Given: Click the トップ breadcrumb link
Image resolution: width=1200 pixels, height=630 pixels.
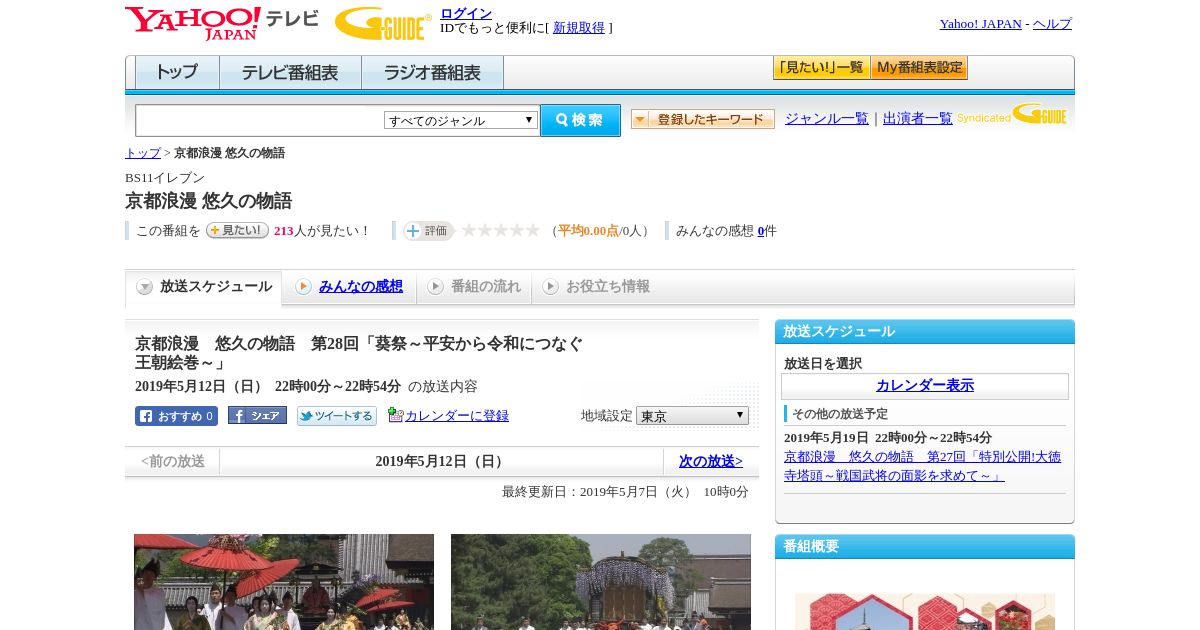Looking at the screenshot, I should [x=143, y=153].
